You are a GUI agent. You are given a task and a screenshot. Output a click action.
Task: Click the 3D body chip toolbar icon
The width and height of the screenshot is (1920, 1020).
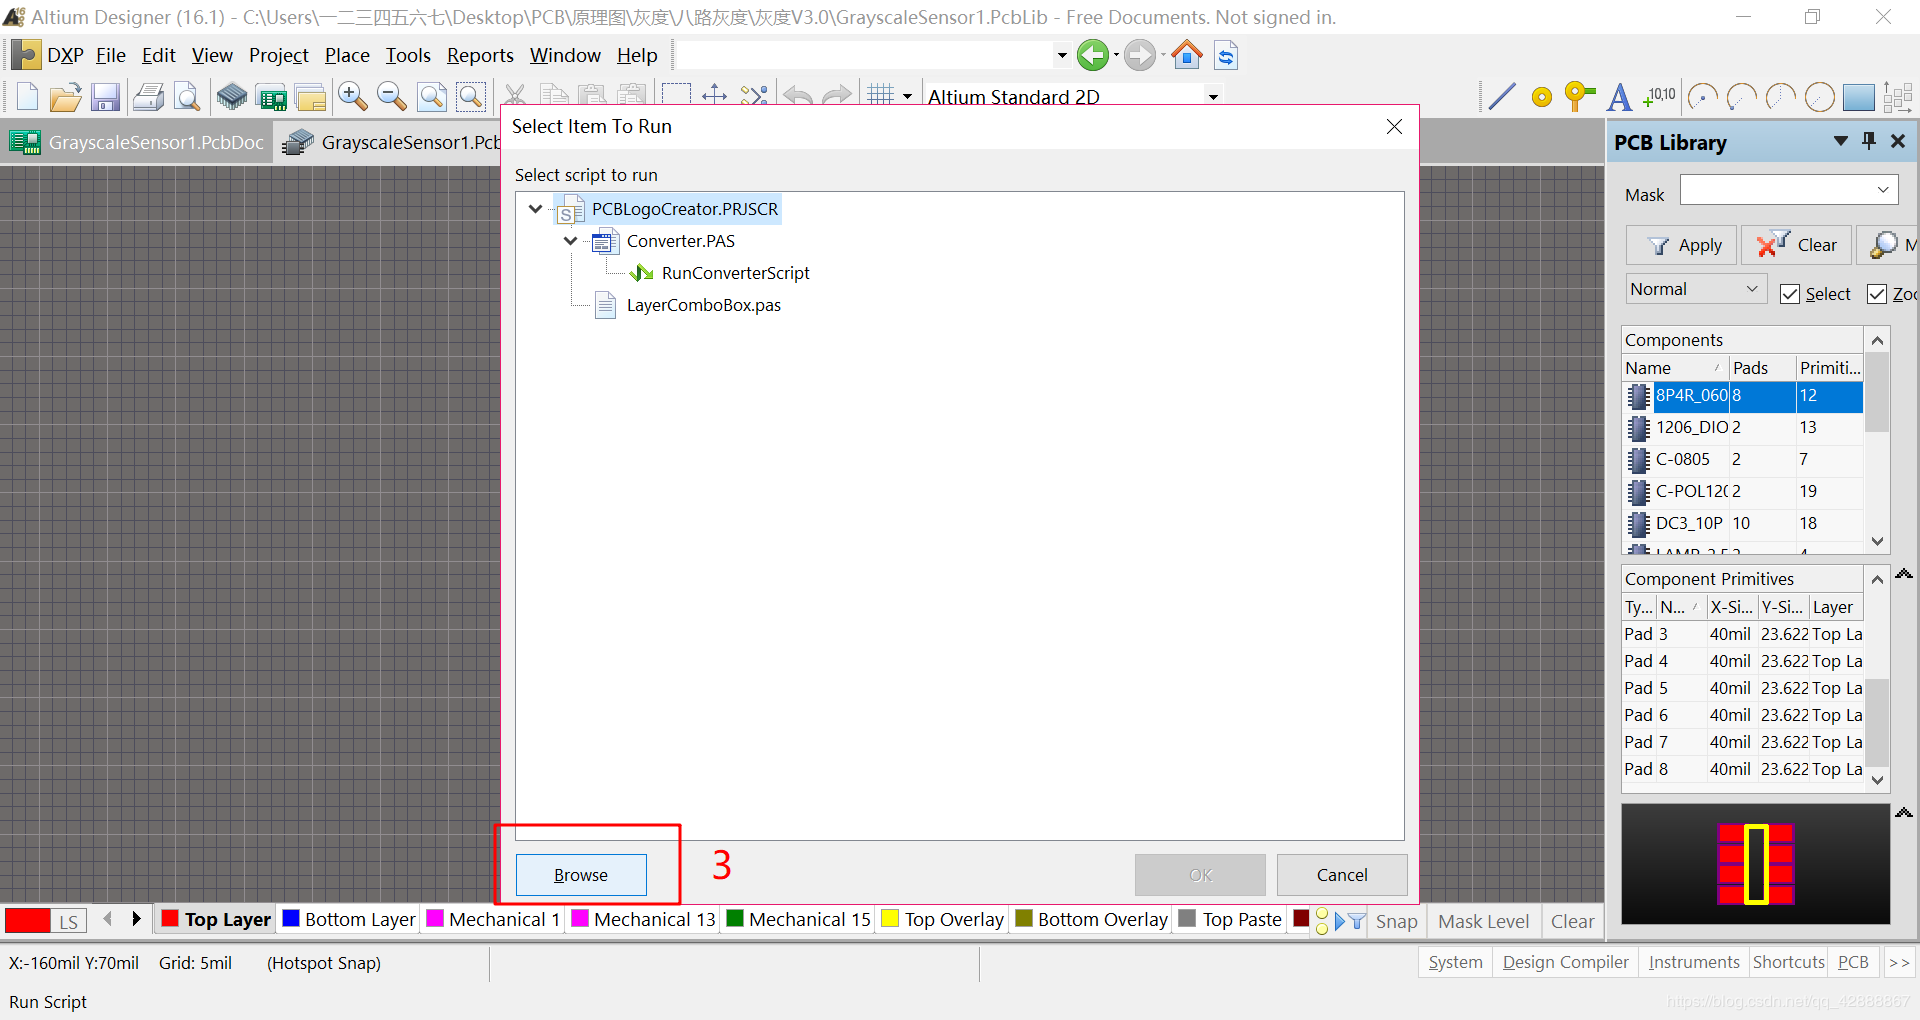(232, 97)
